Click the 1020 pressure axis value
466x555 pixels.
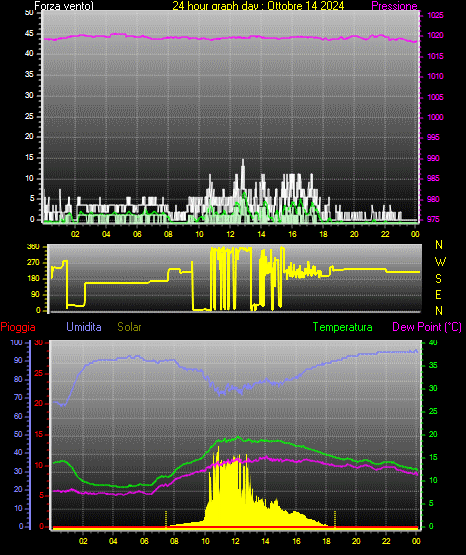click(x=435, y=35)
